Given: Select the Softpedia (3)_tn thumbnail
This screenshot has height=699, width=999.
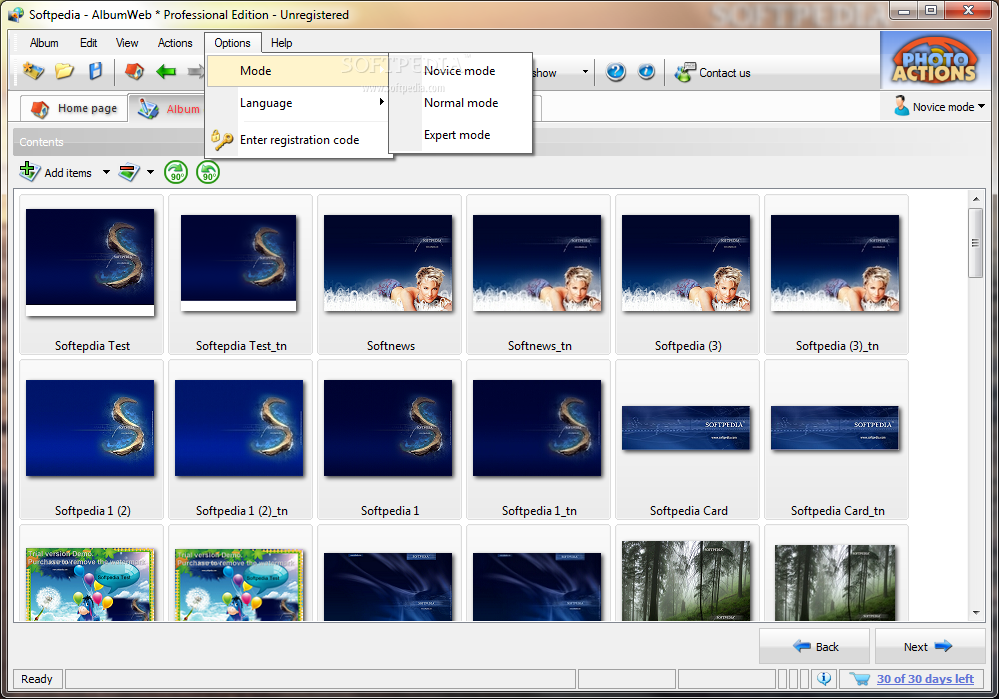Looking at the screenshot, I should tap(837, 275).
